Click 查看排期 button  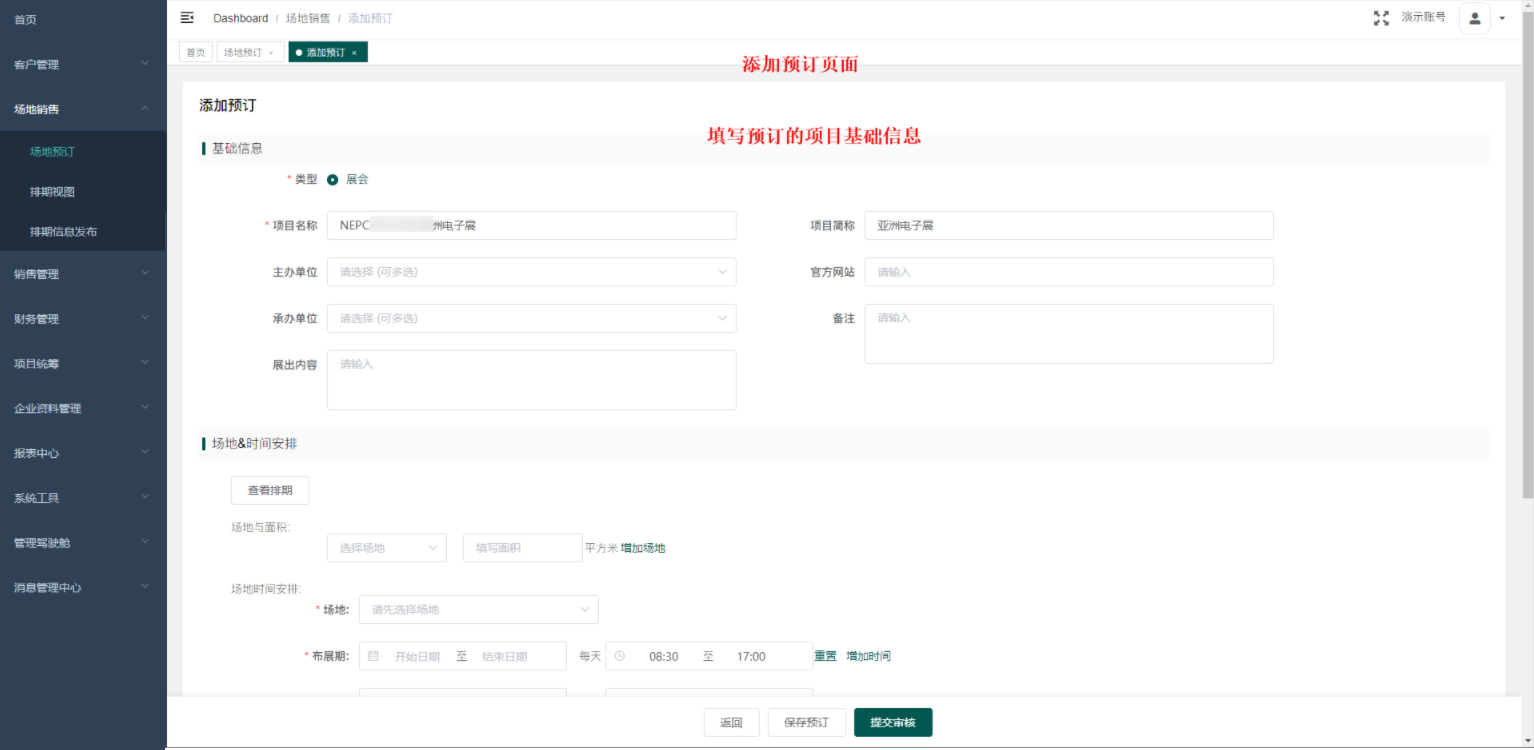(x=270, y=490)
